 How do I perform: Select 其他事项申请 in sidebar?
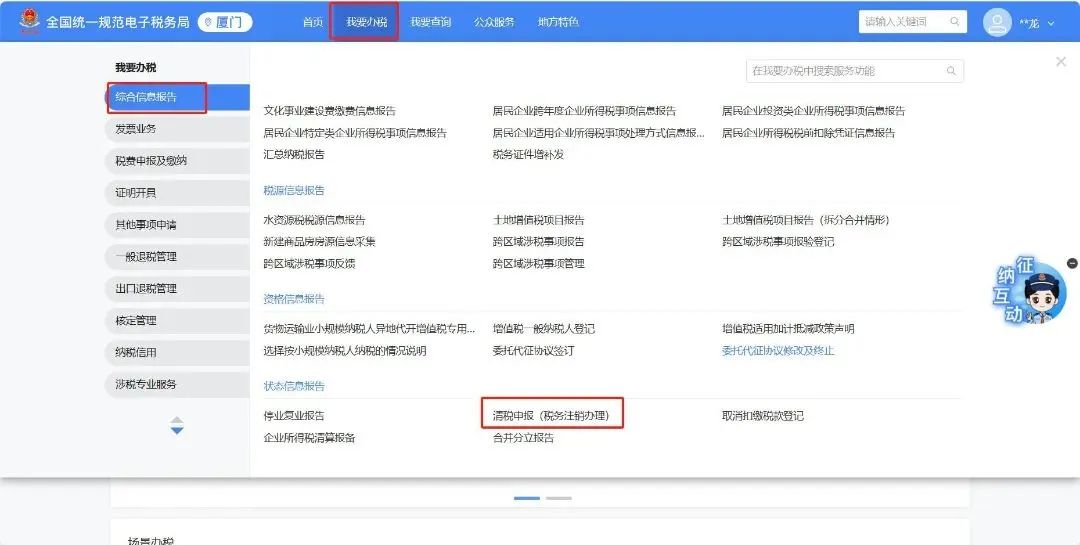point(178,225)
